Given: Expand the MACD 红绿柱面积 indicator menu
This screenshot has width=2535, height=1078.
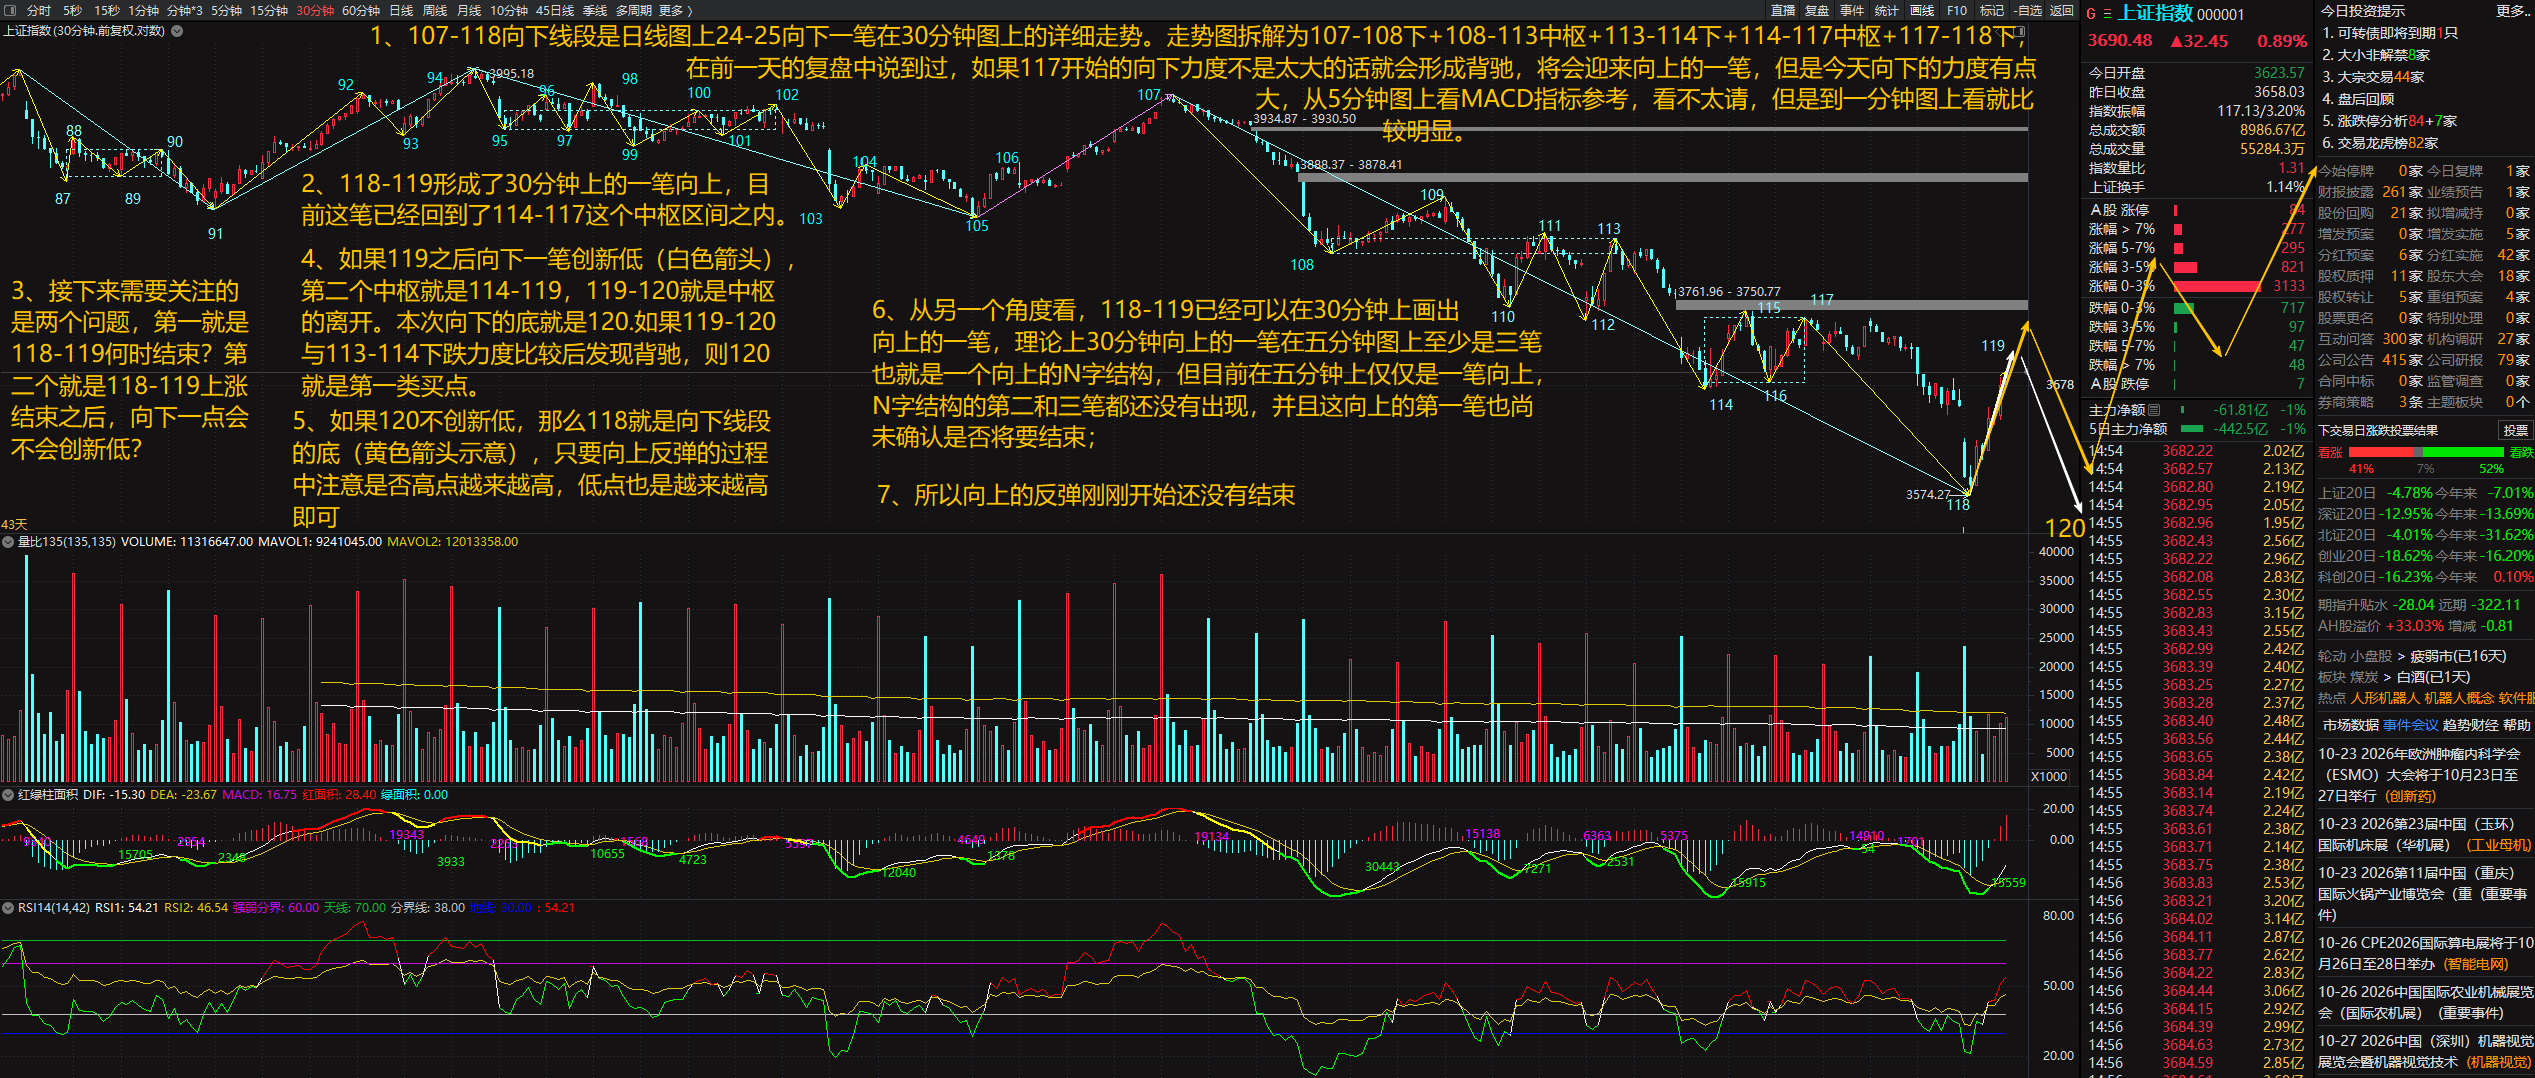Looking at the screenshot, I should tap(8, 795).
